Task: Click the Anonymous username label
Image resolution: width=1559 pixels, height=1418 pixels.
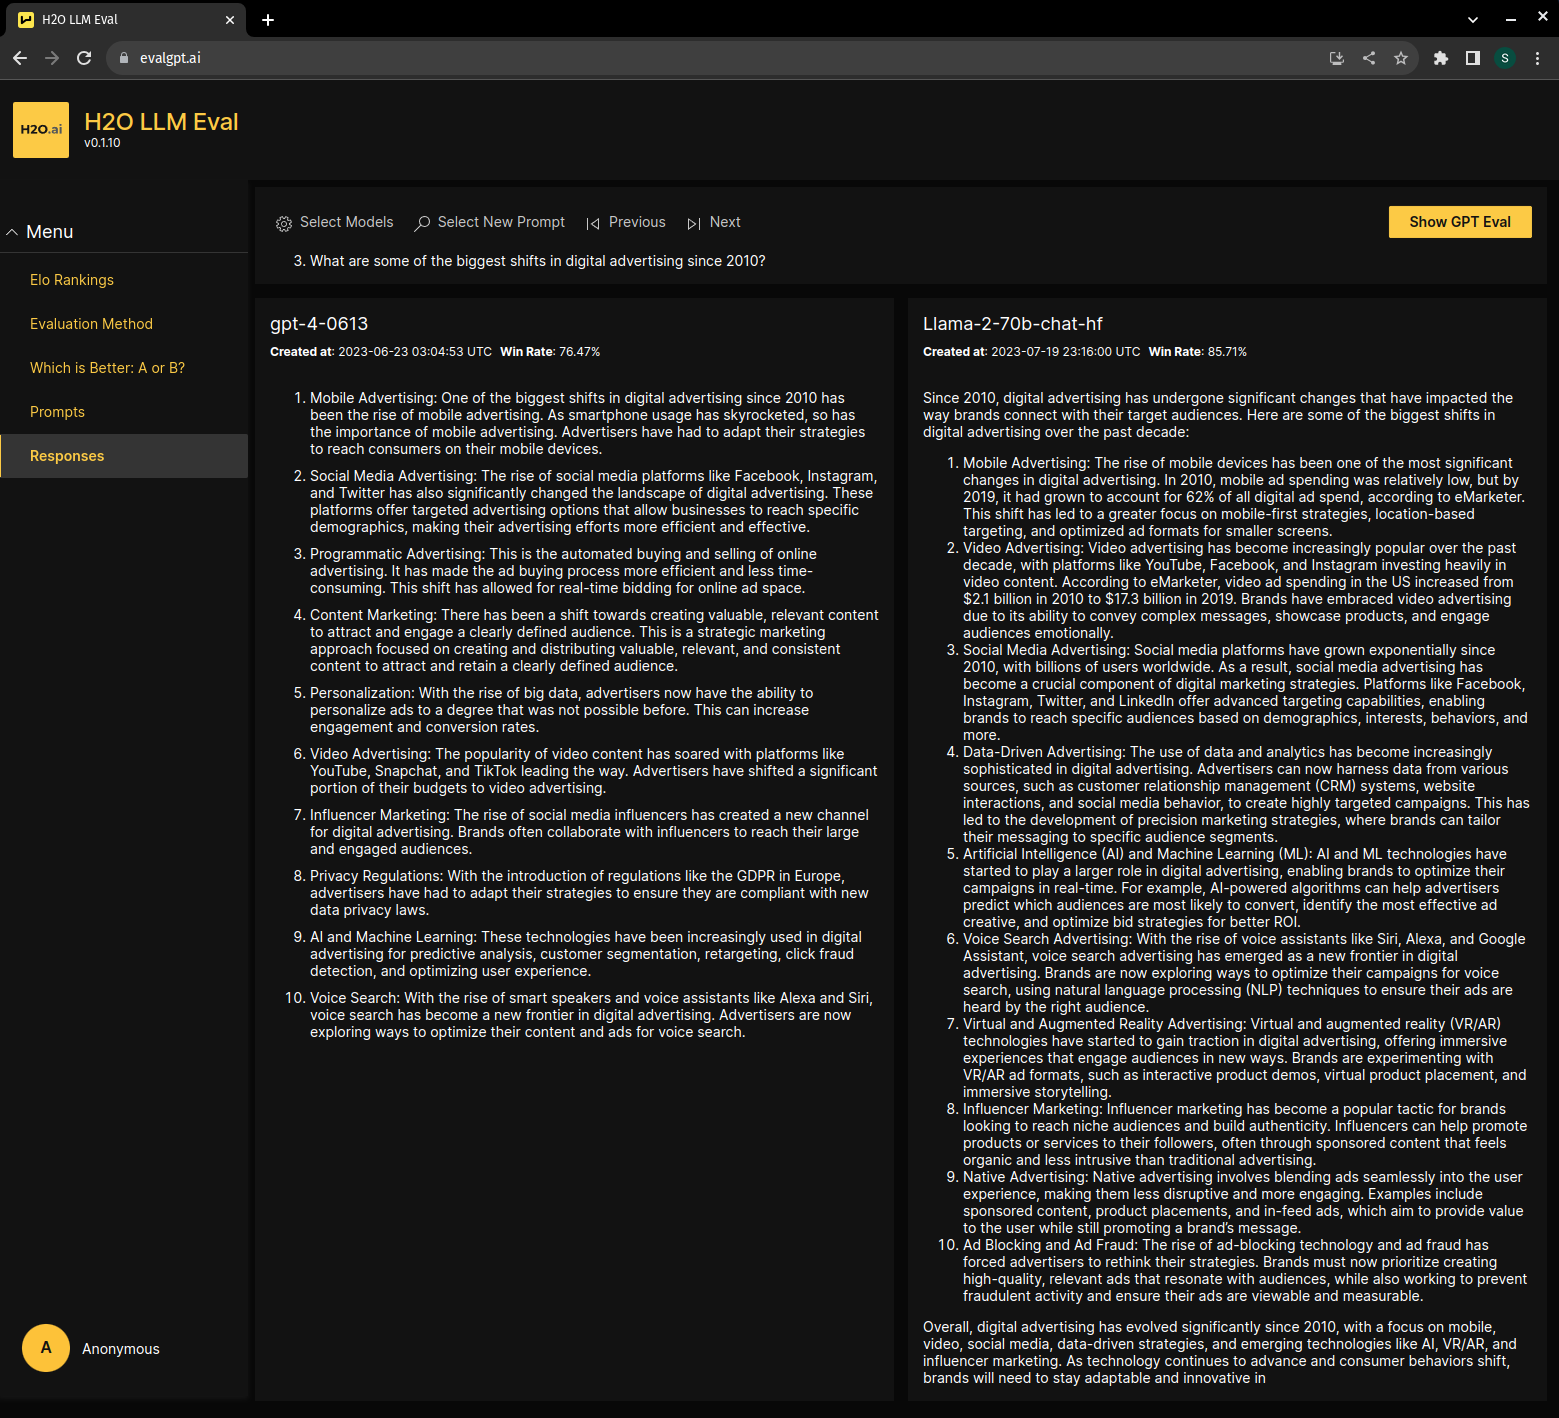Action: point(121,1349)
